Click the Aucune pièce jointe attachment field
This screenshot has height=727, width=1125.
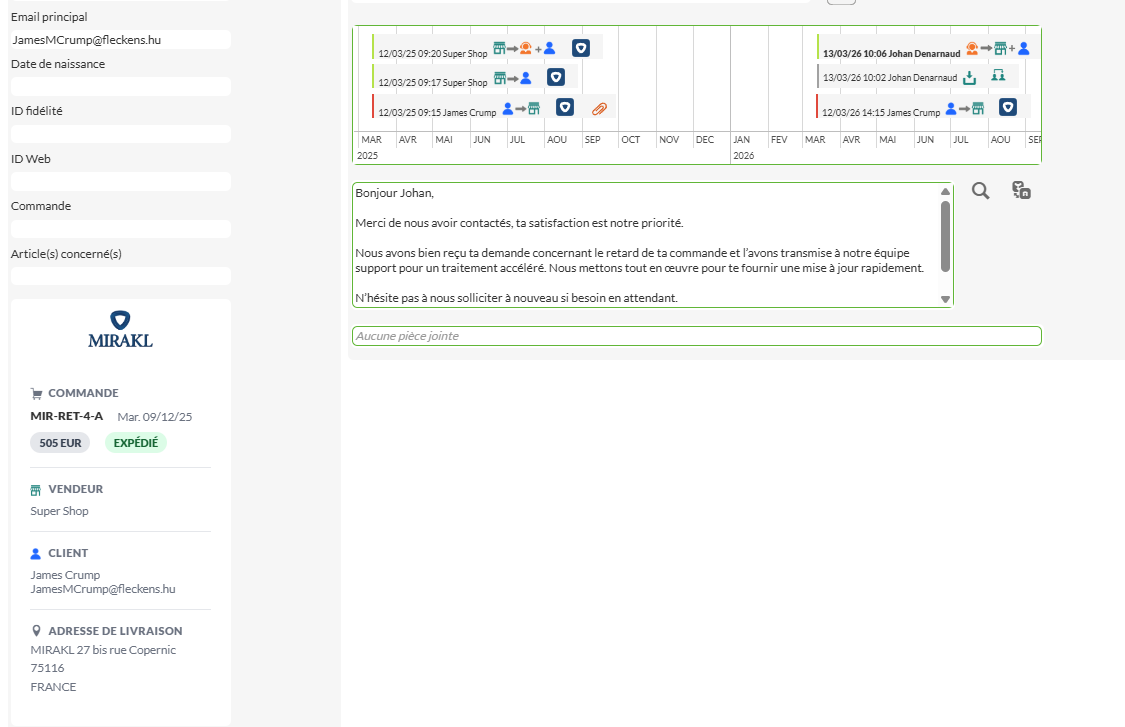pos(696,336)
